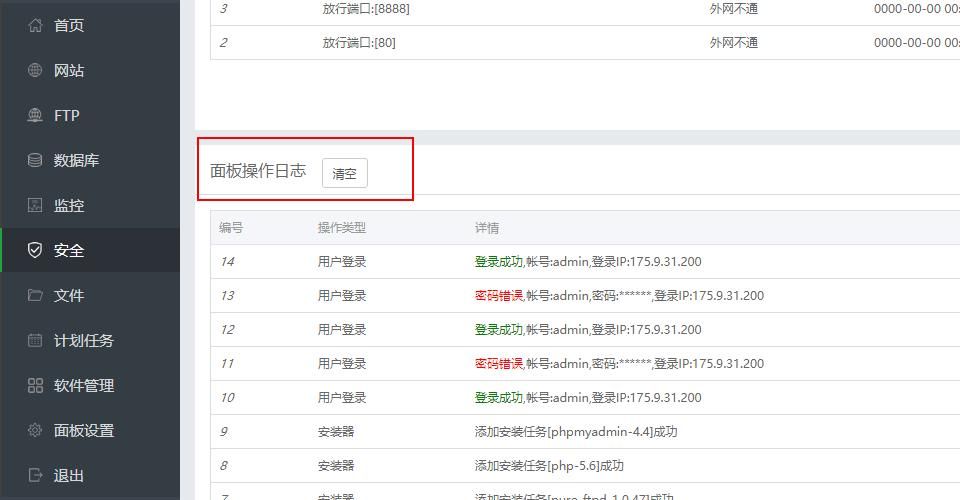Click the 编号 column header
This screenshot has width=960, height=500.
[231, 228]
